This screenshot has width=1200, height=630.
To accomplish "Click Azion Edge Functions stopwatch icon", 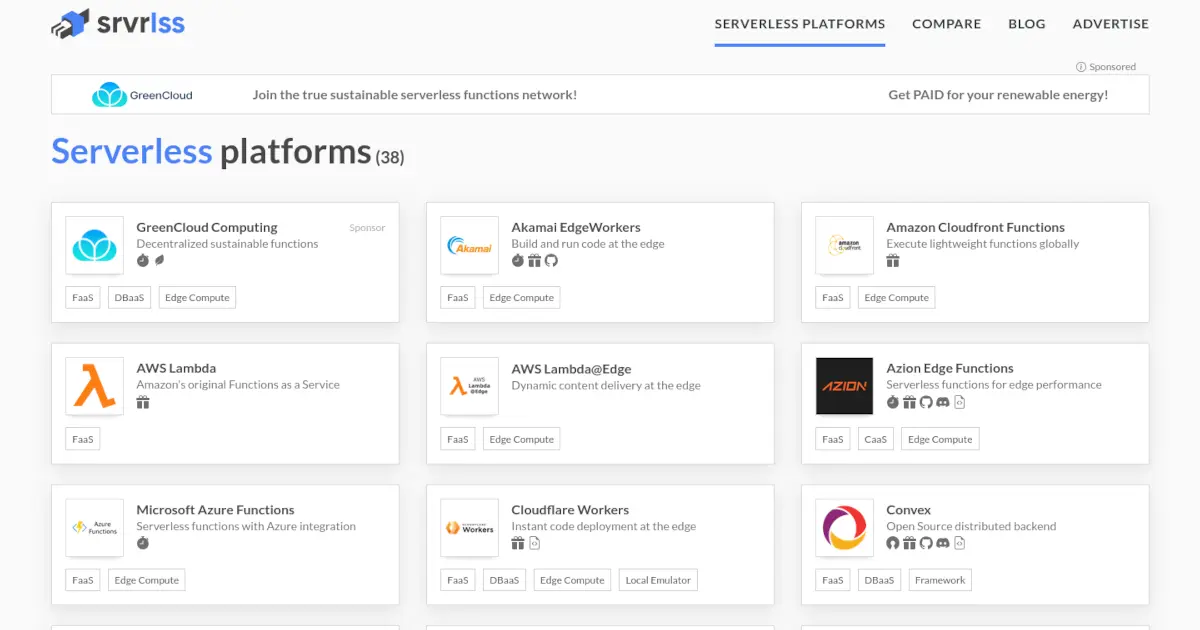I will [x=893, y=402].
